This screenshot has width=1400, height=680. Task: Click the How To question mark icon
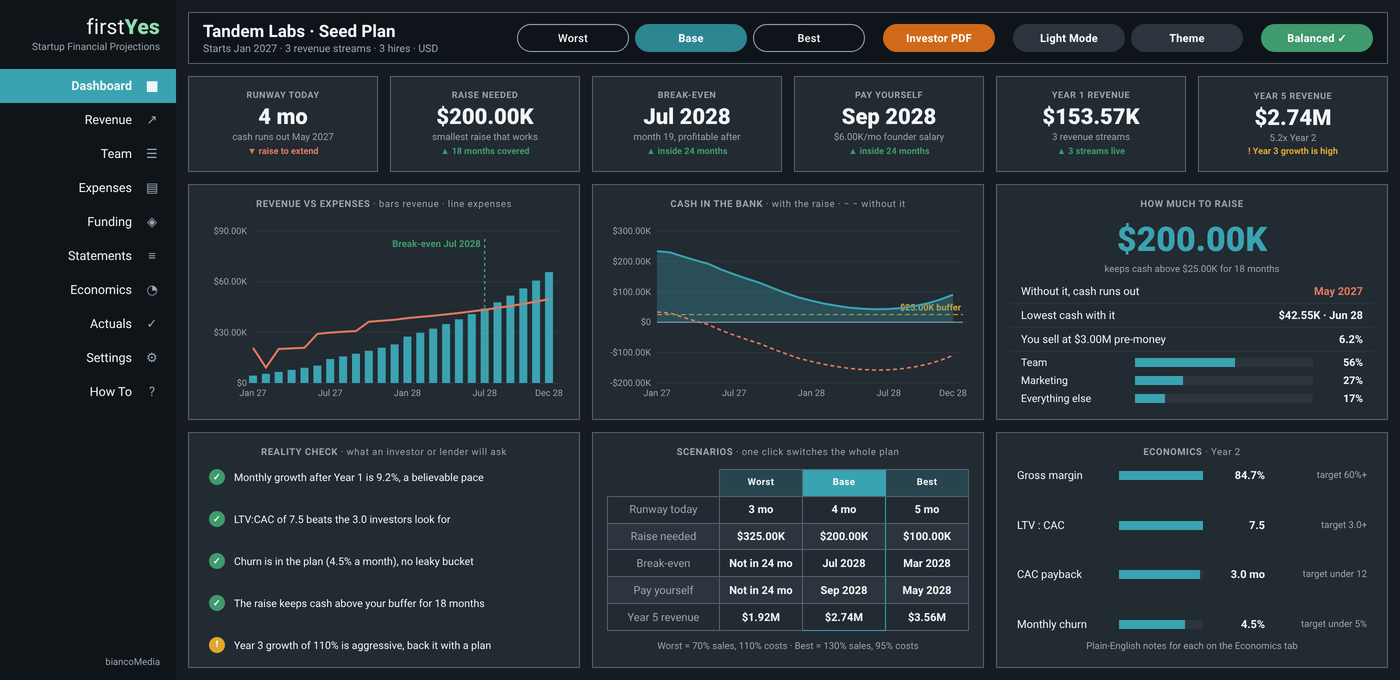click(x=152, y=392)
